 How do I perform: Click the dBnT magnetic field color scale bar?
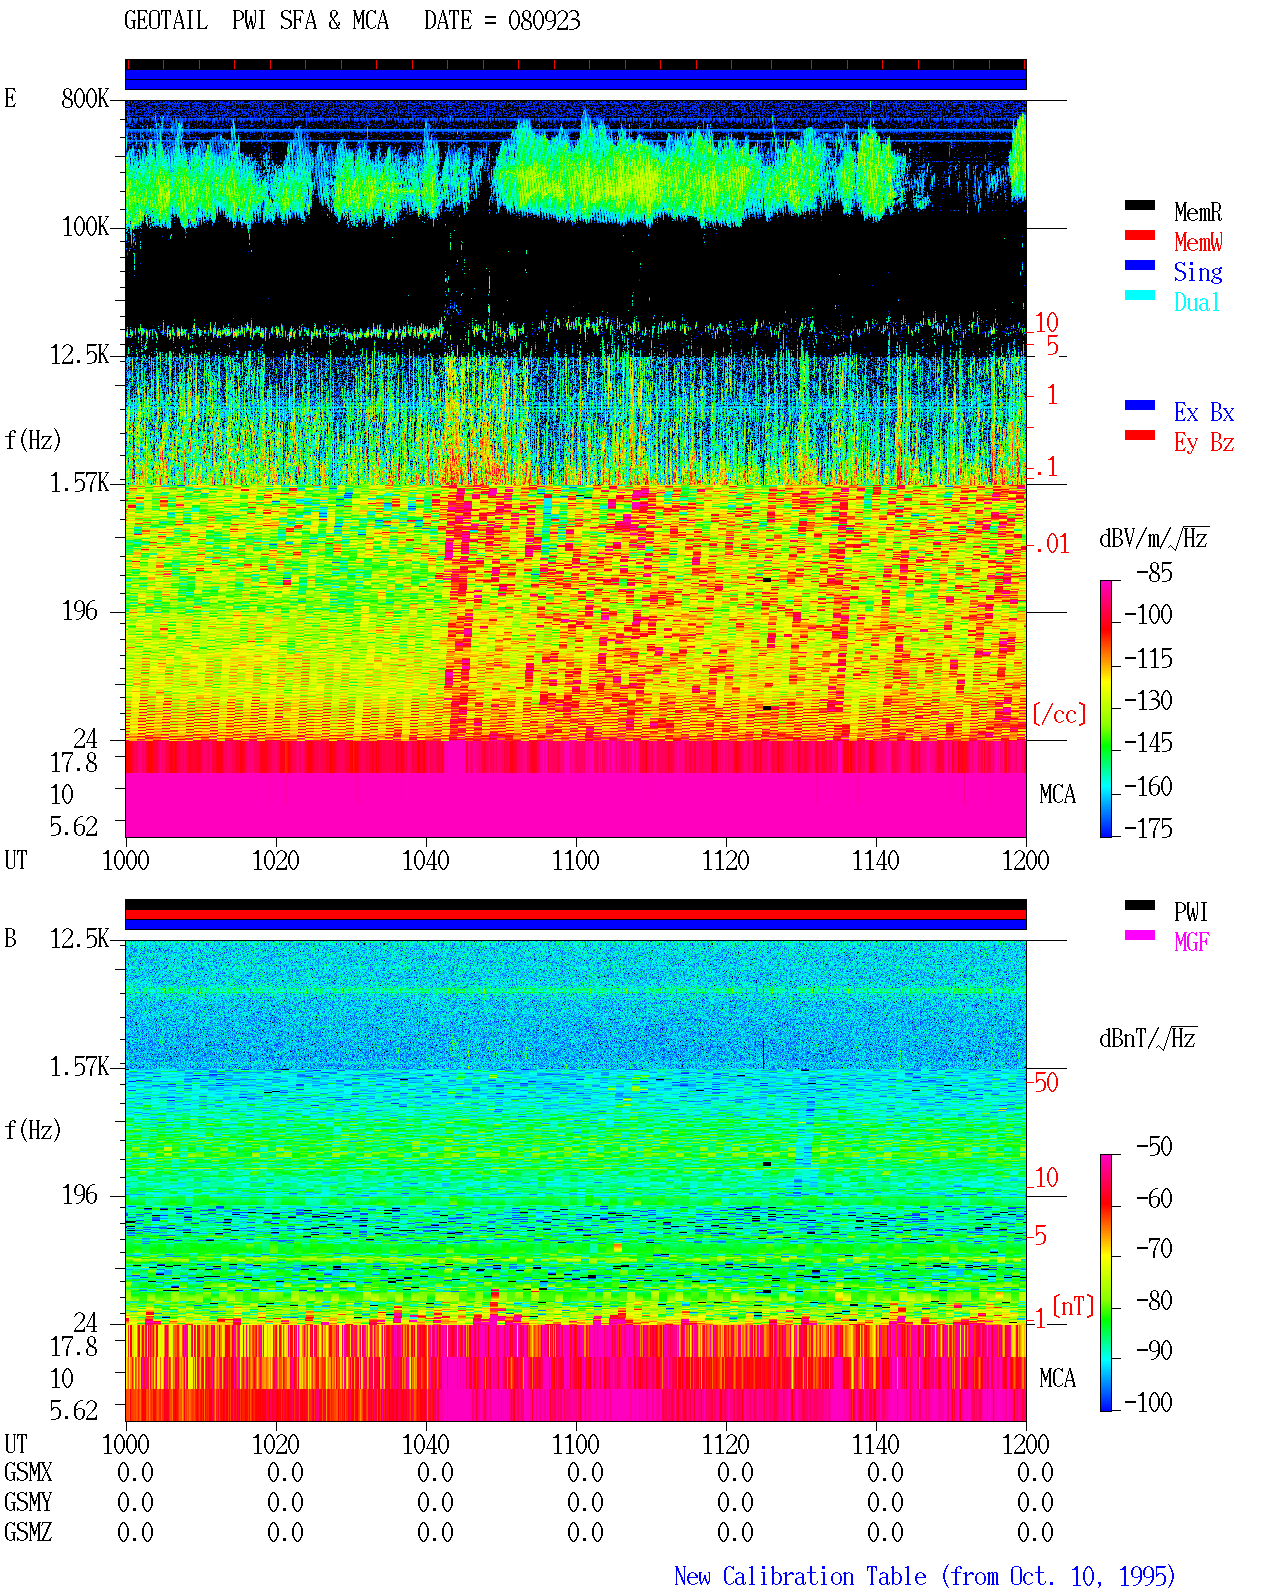(1106, 1283)
